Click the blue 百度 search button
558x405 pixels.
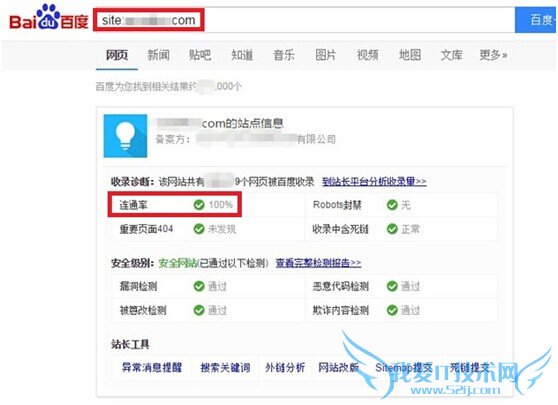coord(536,20)
